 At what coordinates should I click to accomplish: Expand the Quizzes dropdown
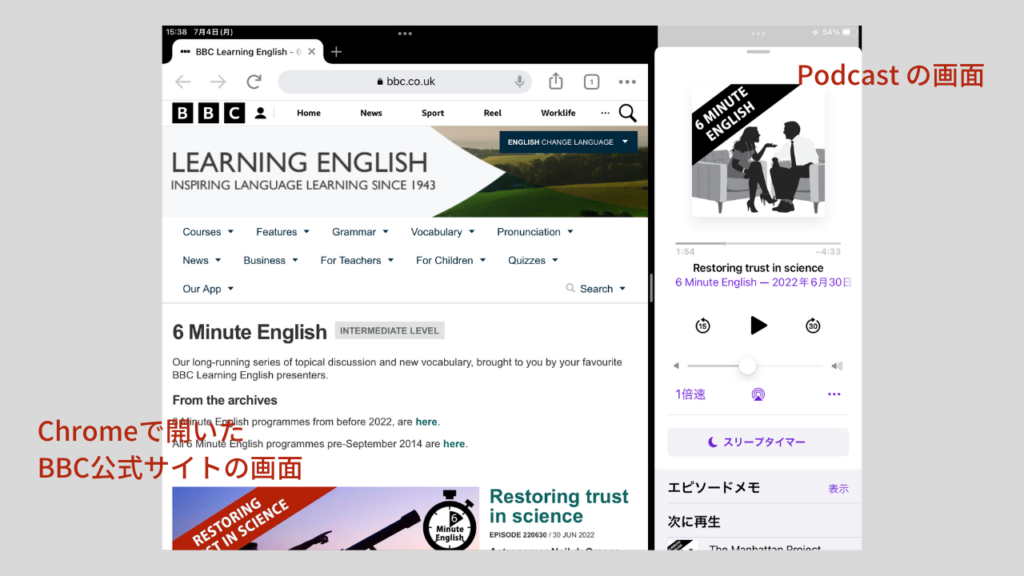pos(534,260)
